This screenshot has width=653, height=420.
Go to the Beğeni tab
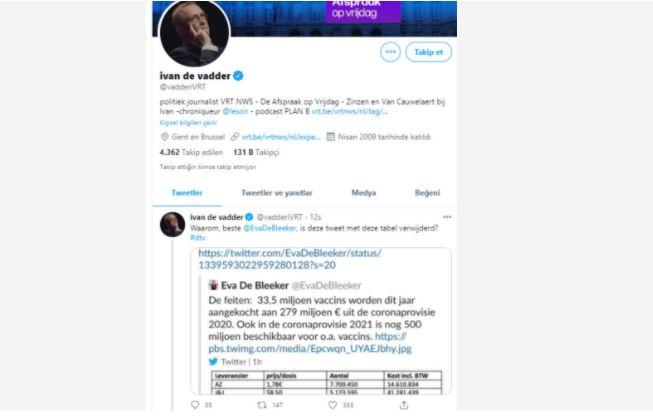[427, 193]
